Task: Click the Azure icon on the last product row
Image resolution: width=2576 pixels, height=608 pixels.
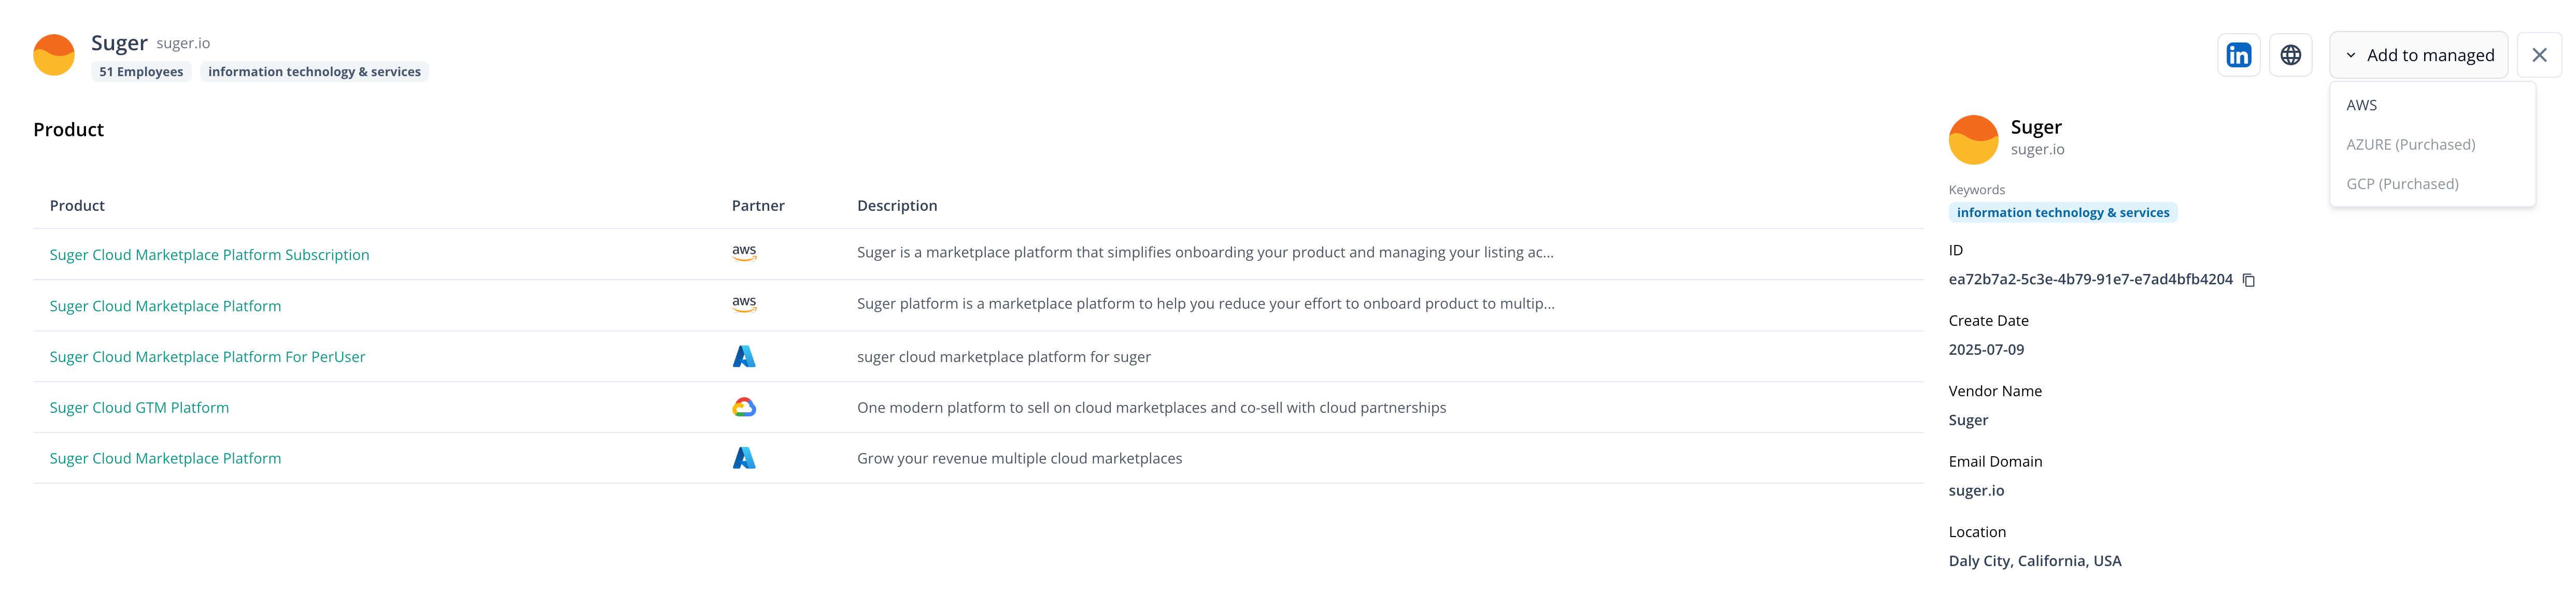Action: click(744, 458)
